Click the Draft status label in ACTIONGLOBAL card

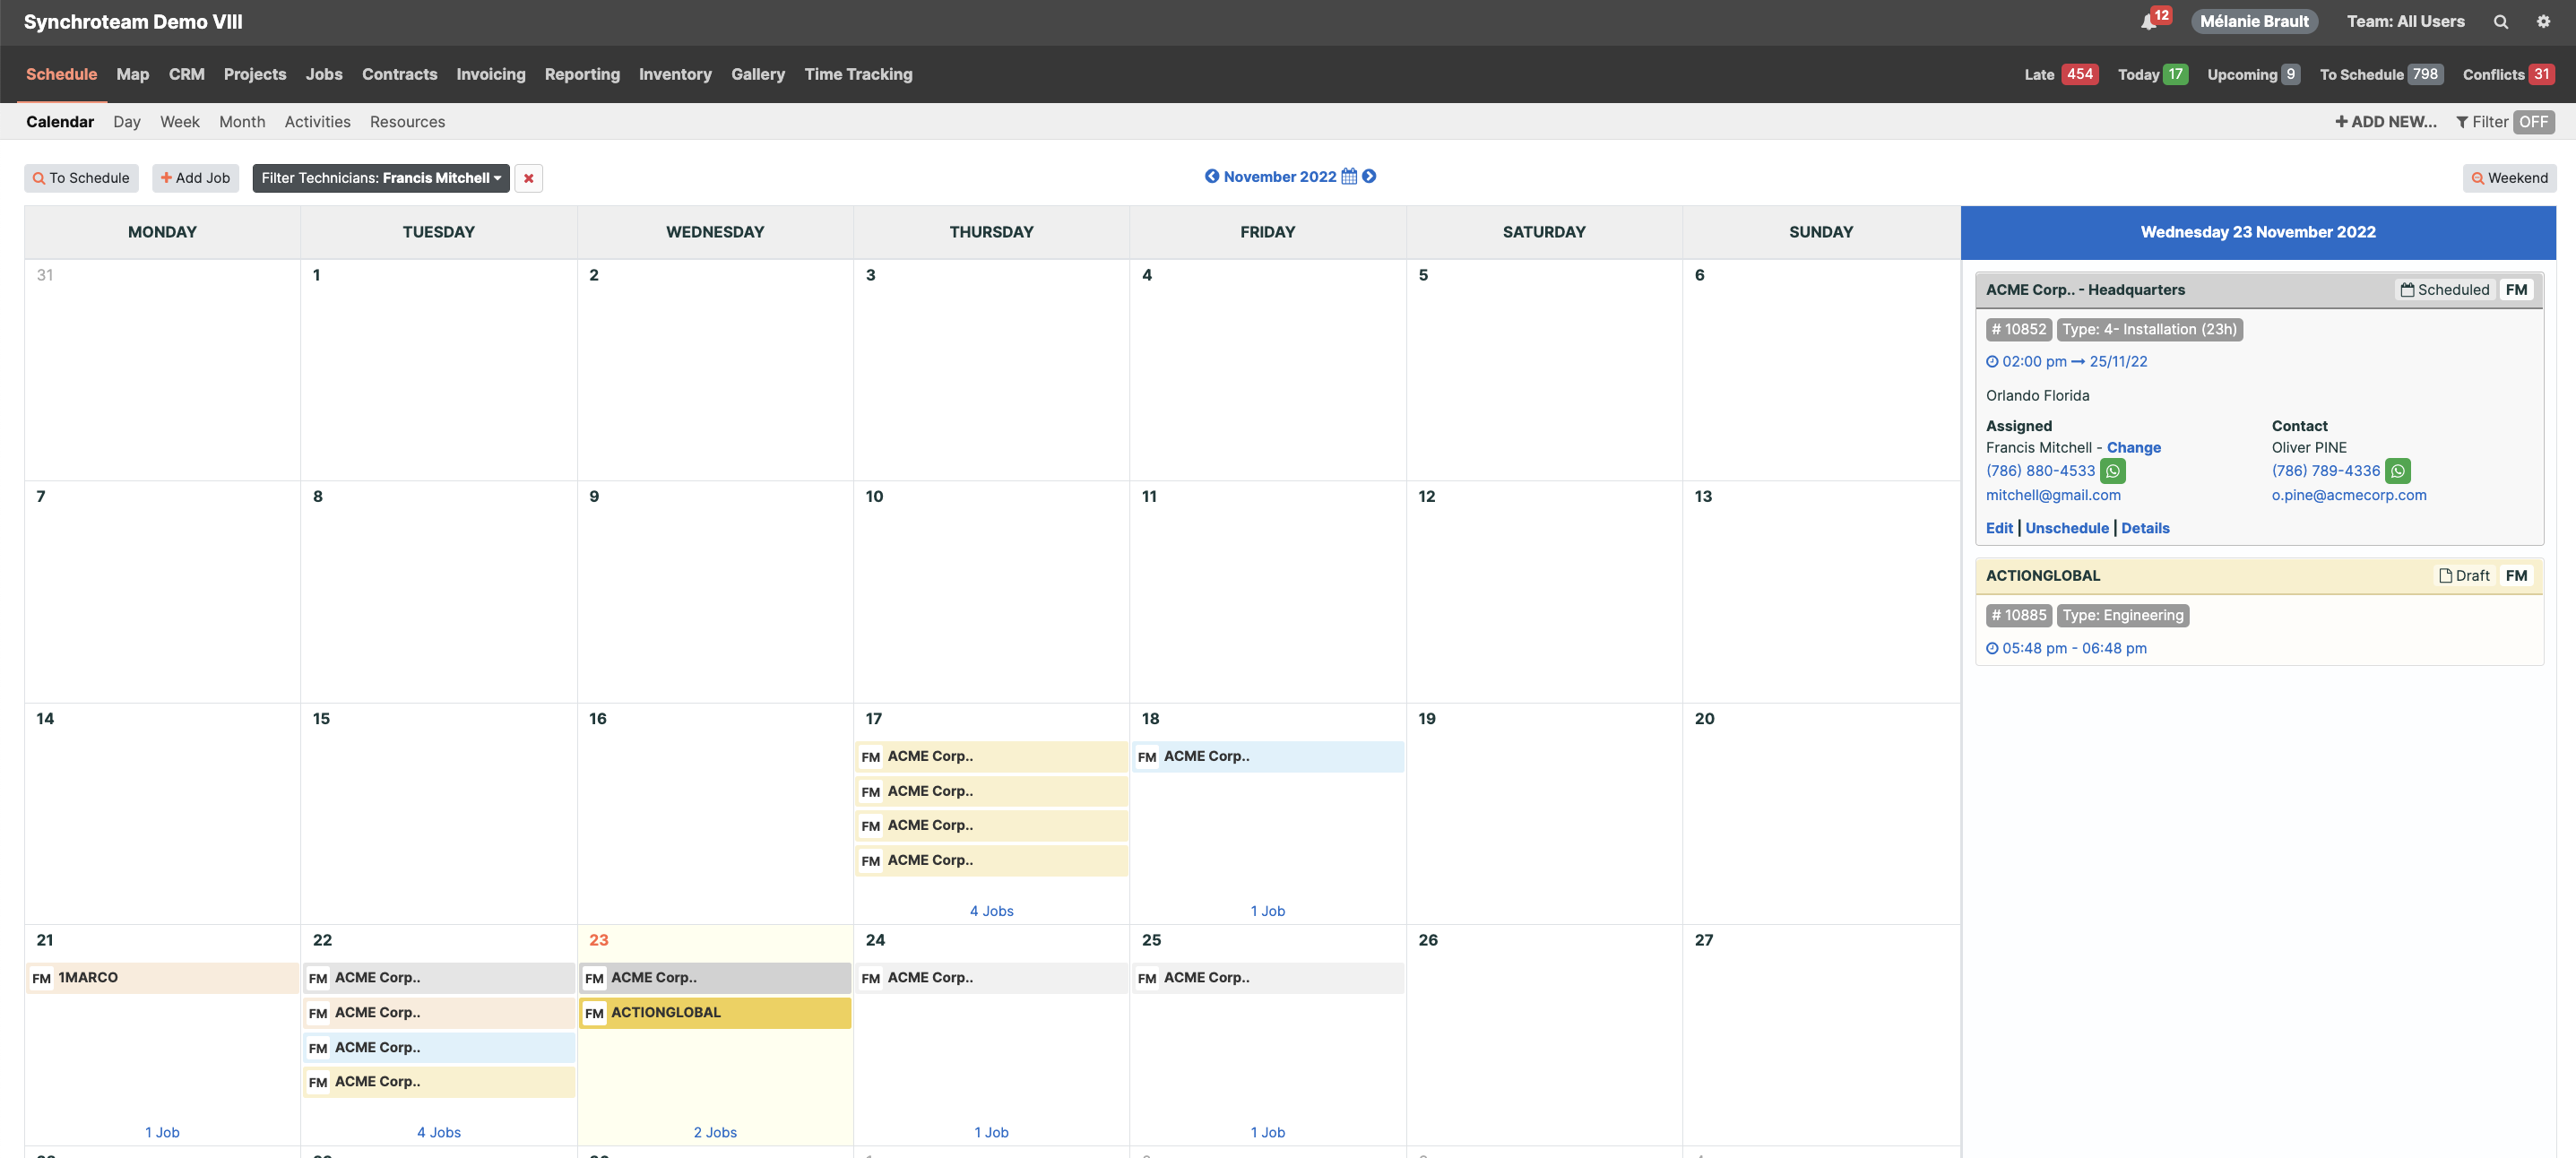pos(2464,576)
